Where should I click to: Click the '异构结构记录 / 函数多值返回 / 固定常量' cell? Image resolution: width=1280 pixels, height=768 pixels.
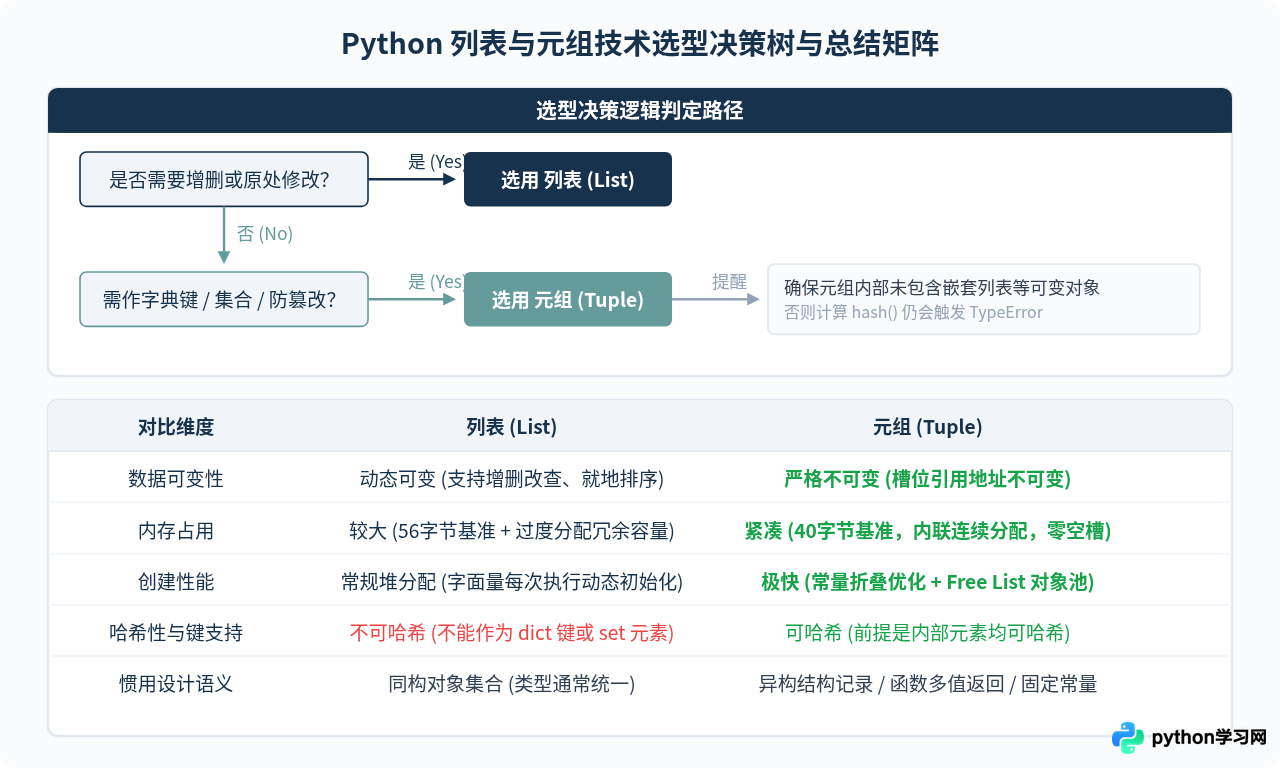click(x=928, y=684)
